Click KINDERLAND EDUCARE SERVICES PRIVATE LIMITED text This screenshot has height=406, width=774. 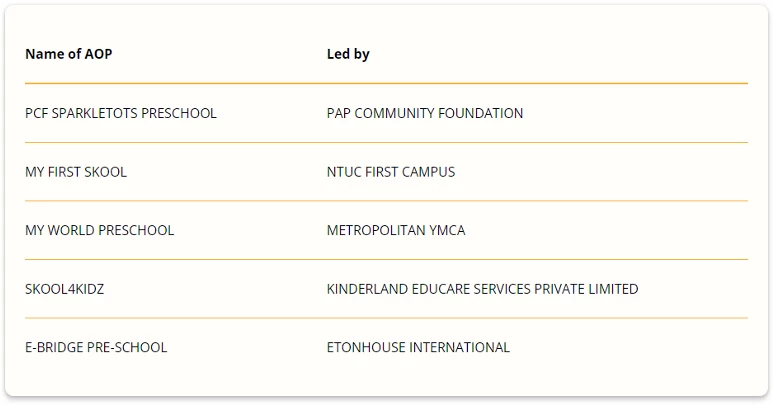click(x=482, y=289)
